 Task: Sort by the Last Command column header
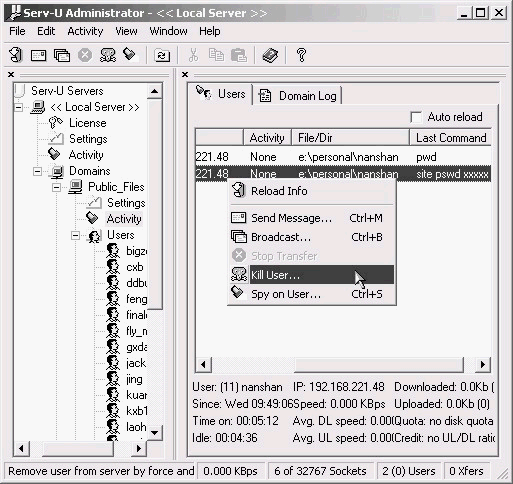pyautogui.click(x=450, y=138)
